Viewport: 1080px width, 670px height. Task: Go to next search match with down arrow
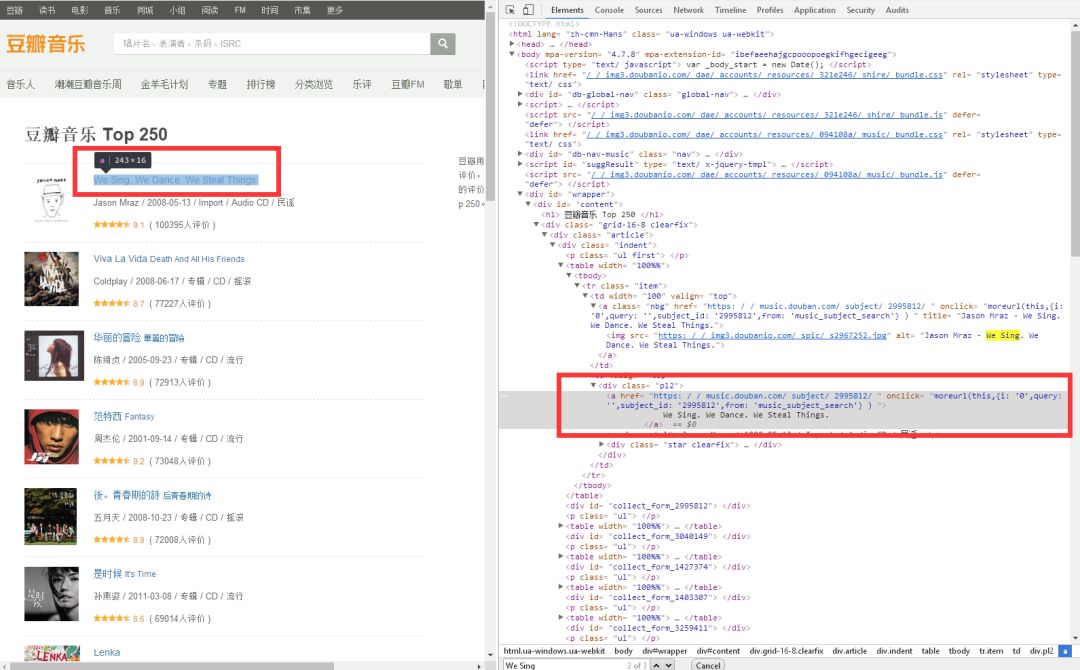tap(669, 665)
